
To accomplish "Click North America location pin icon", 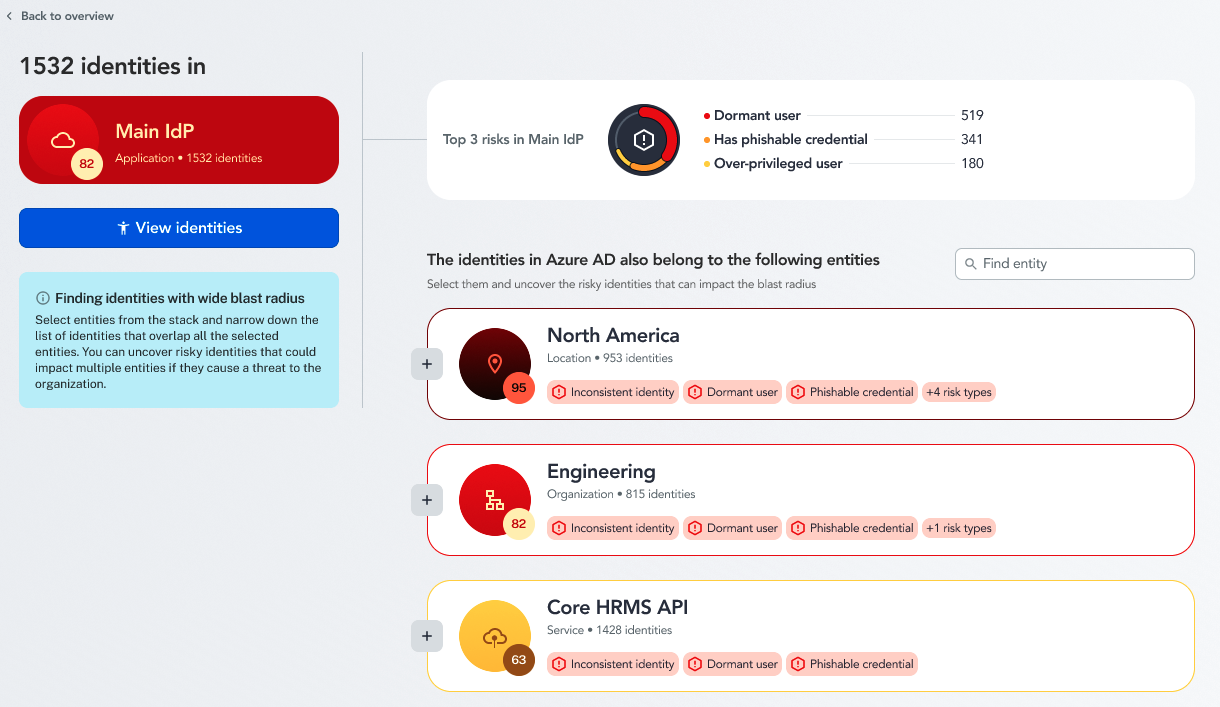I will [x=495, y=364].
